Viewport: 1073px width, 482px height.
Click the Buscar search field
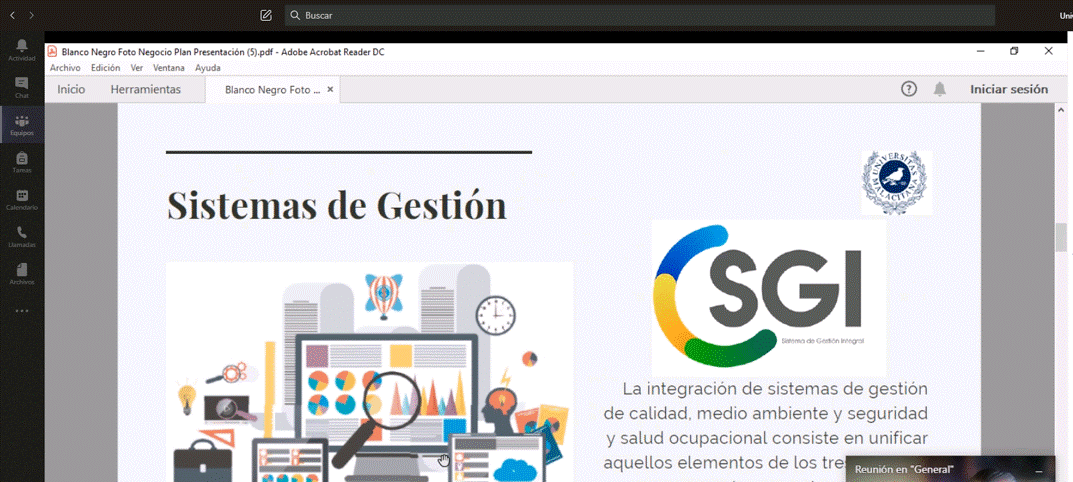point(639,15)
